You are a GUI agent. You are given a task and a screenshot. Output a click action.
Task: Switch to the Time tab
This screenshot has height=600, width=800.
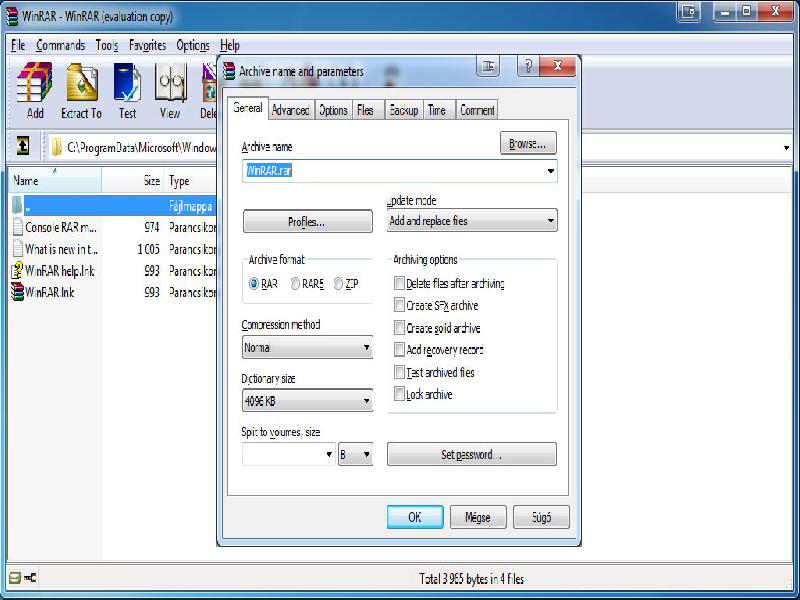pyautogui.click(x=437, y=110)
